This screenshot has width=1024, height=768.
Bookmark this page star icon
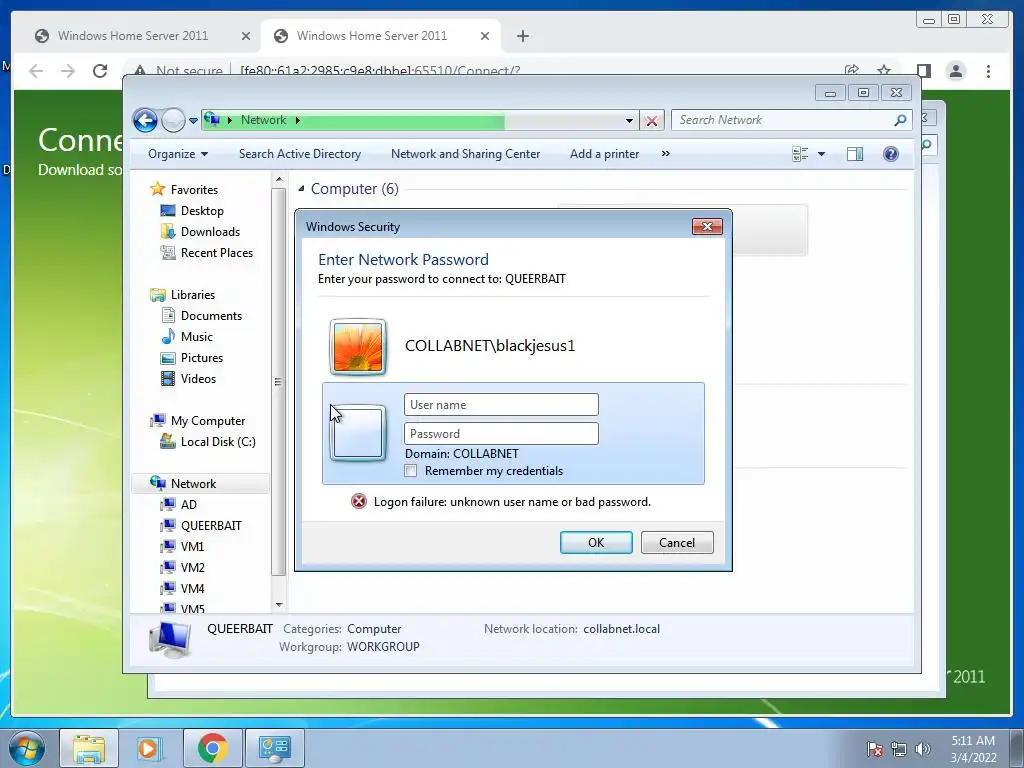coord(884,70)
